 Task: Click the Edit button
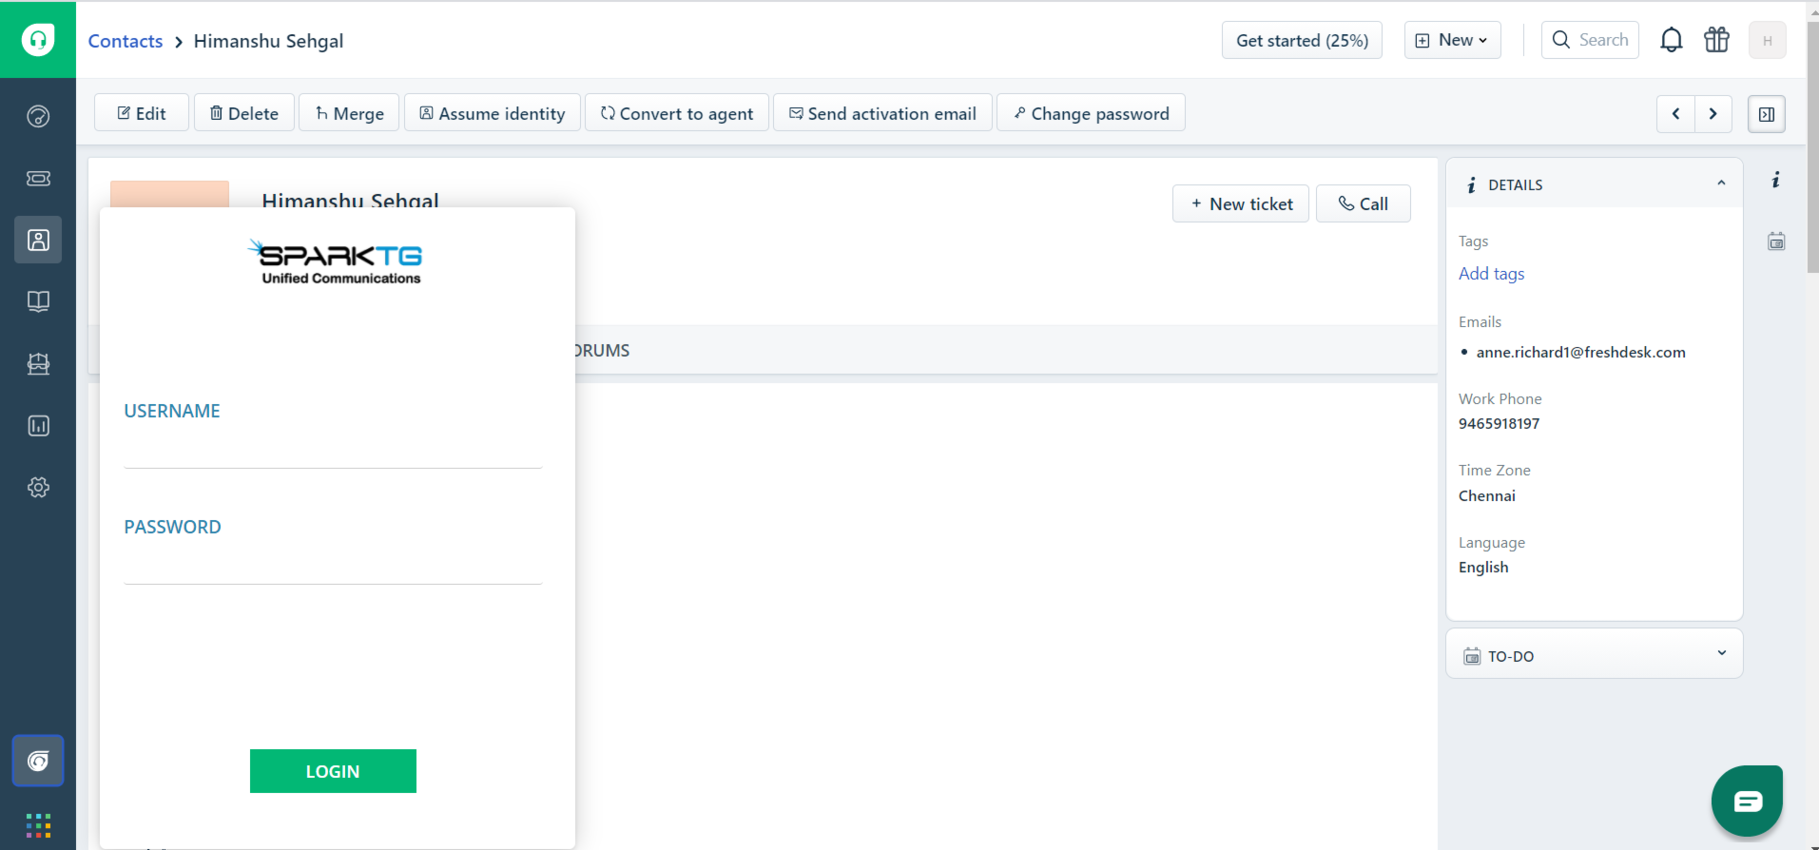pyautogui.click(x=141, y=113)
